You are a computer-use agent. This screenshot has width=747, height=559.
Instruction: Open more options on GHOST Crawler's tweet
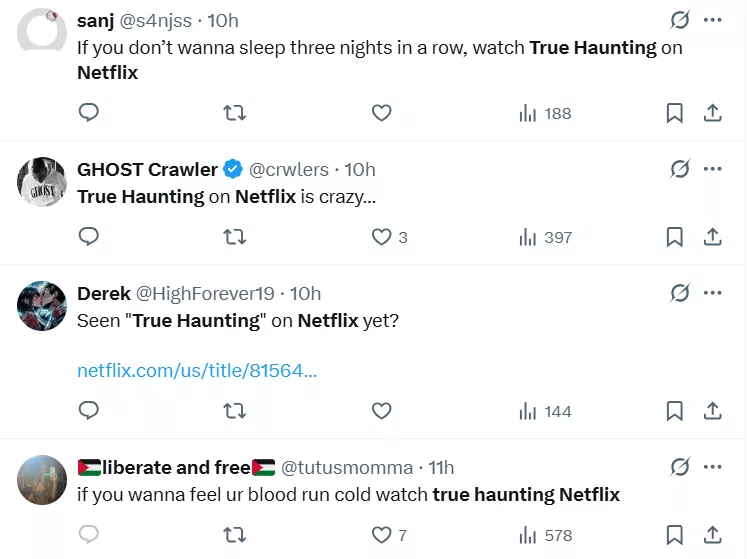[712, 169]
